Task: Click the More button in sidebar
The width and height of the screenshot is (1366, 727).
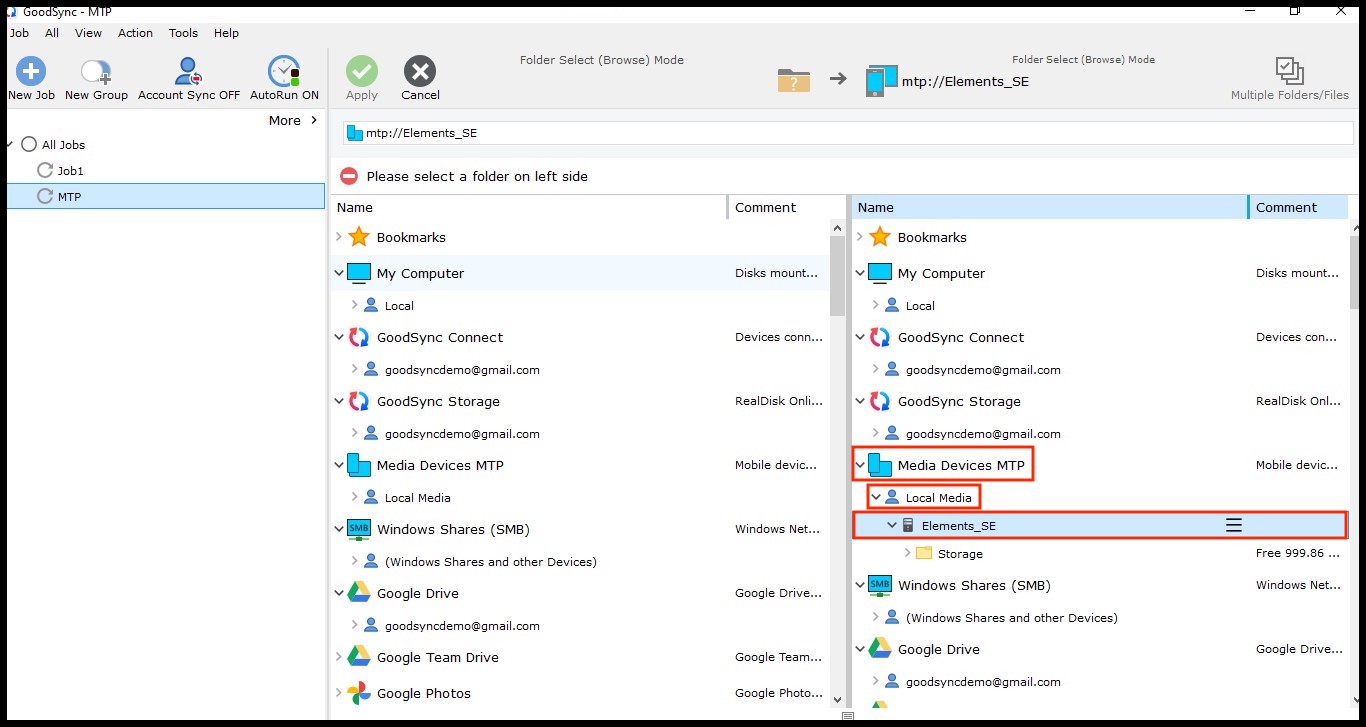Action: point(292,120)
